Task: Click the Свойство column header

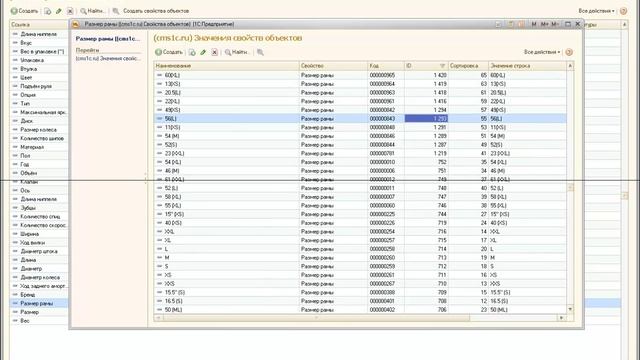Action: (333, 66)
